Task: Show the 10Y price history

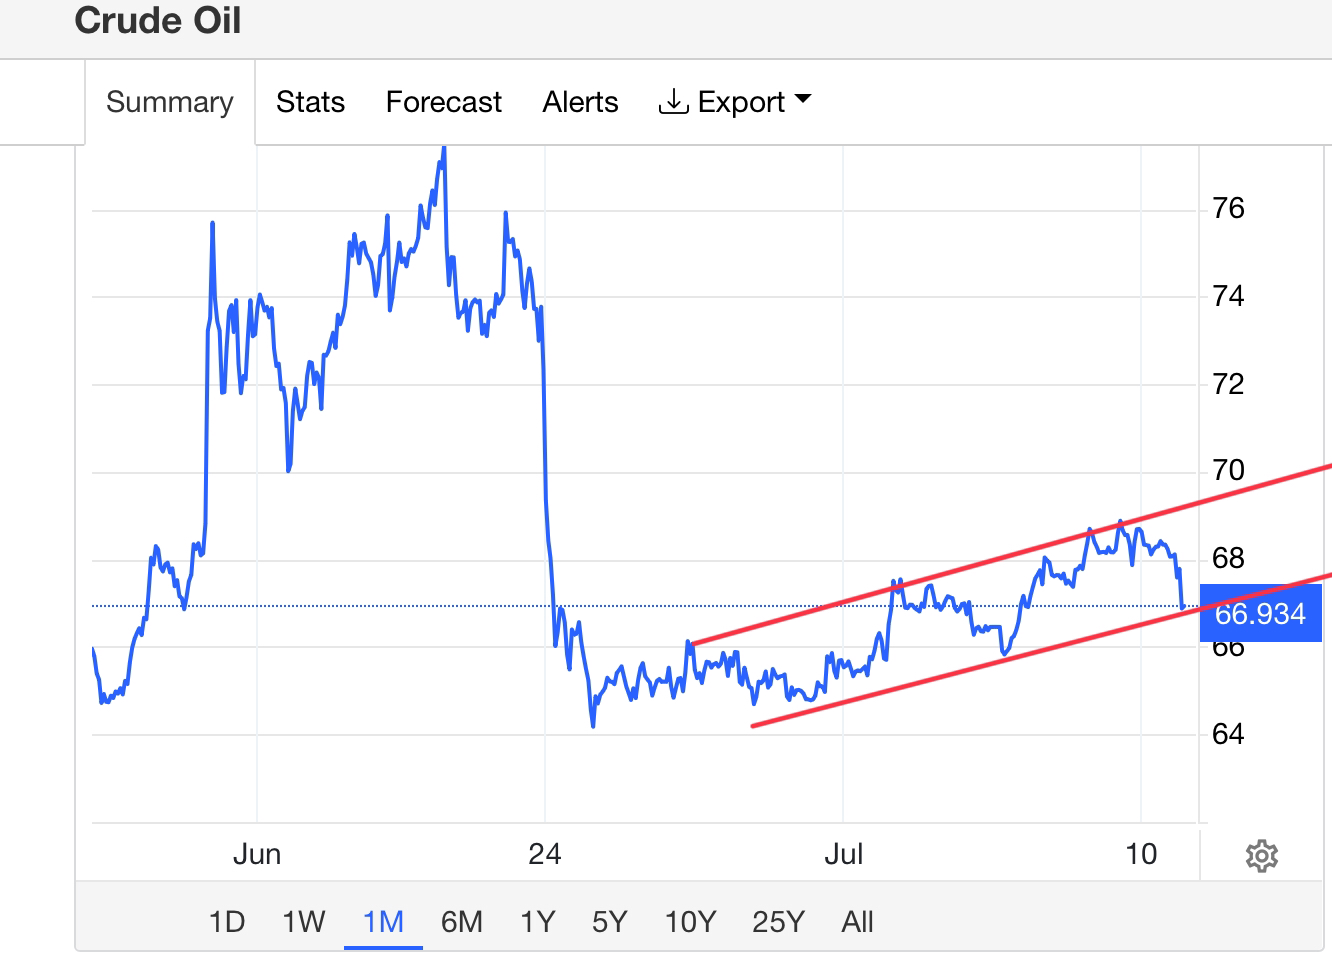Action: tap(691, 921)
